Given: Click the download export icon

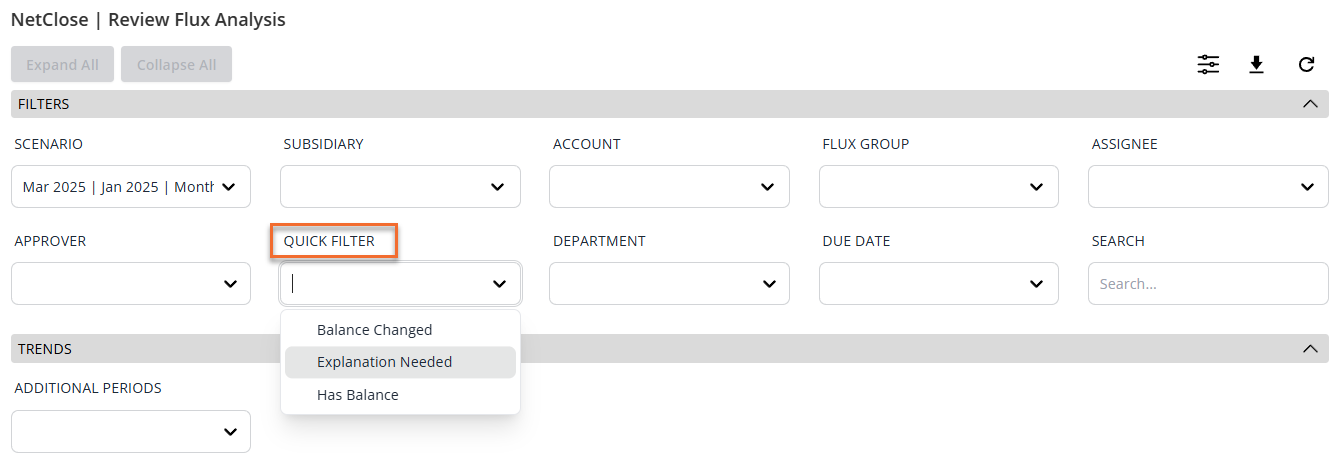Looking at the screenshot, I should (1257, 65).
